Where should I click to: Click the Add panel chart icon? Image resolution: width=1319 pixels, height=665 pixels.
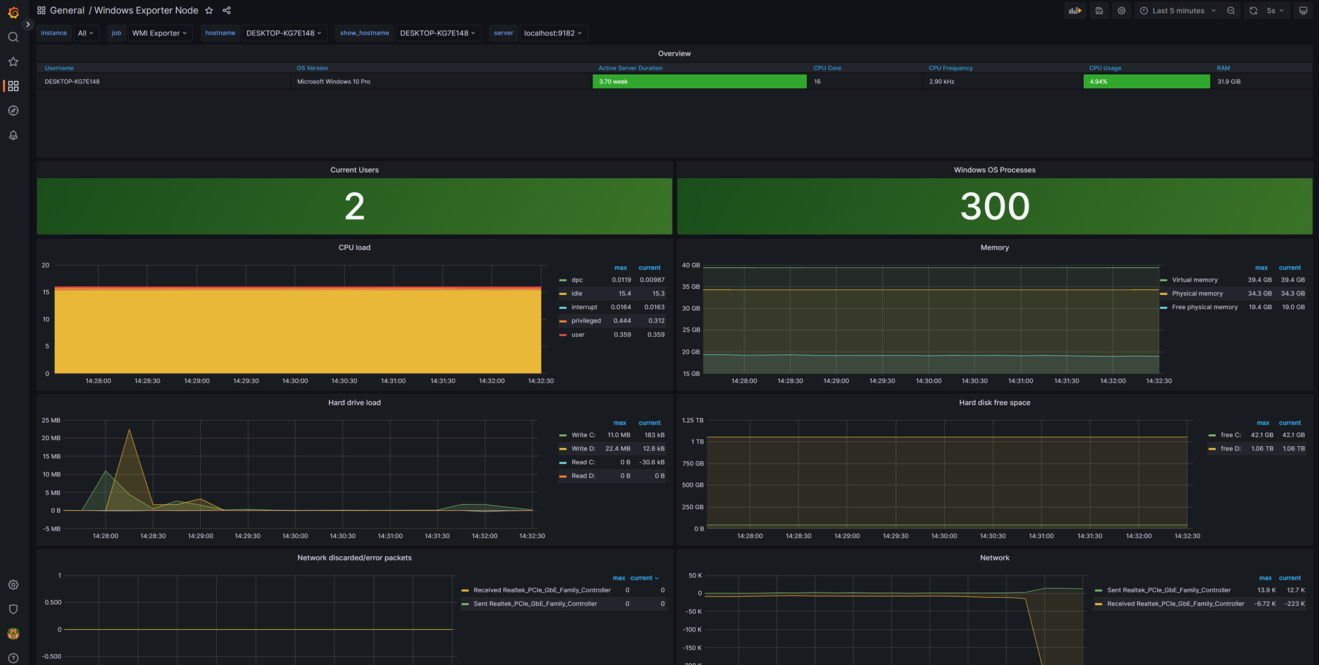click(x=1075, y=11)
